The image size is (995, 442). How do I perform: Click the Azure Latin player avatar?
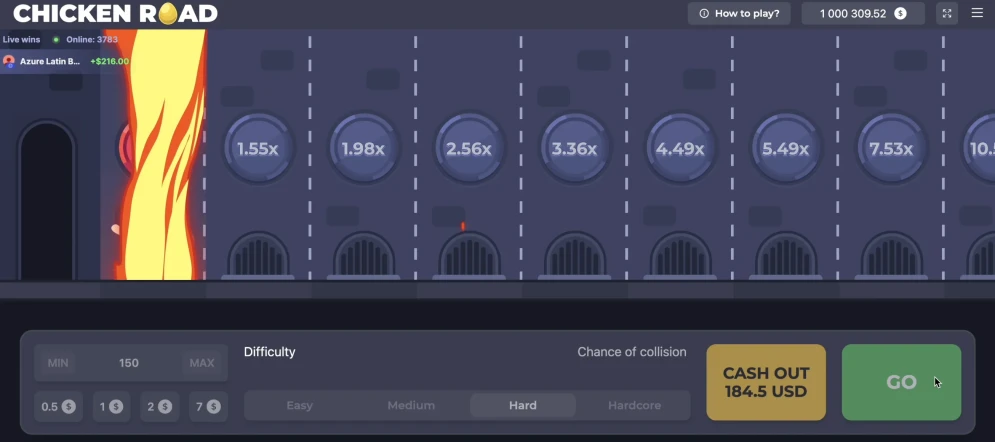(9, 62)
